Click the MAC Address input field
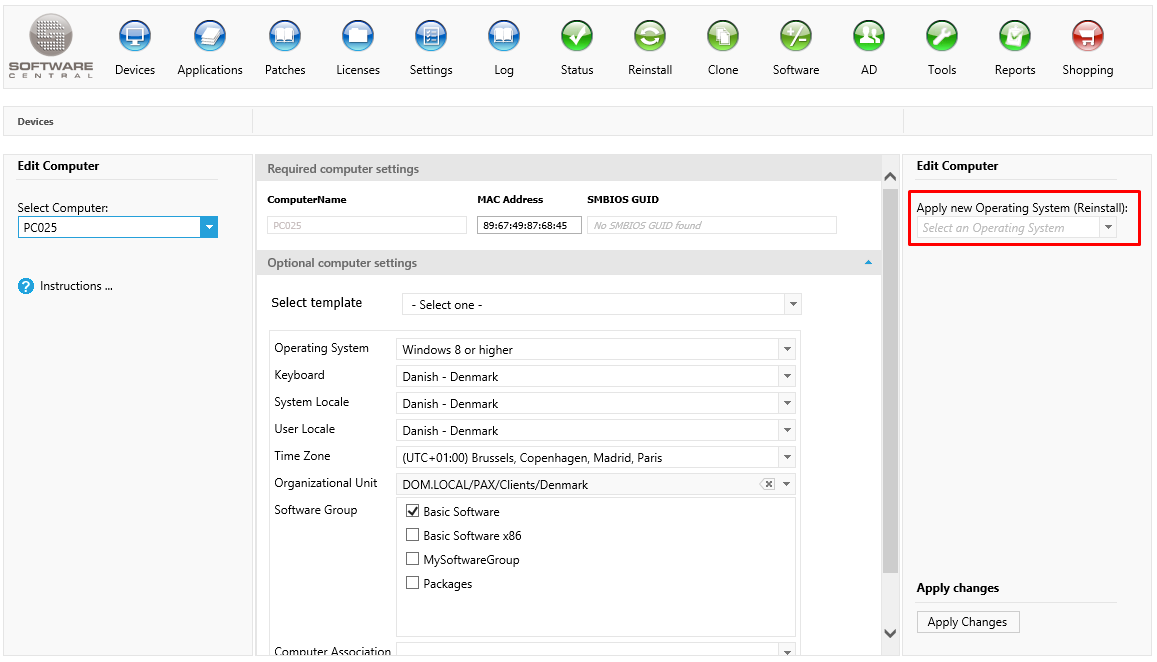This screenshot has height=662, width=1157. point(529,225)
